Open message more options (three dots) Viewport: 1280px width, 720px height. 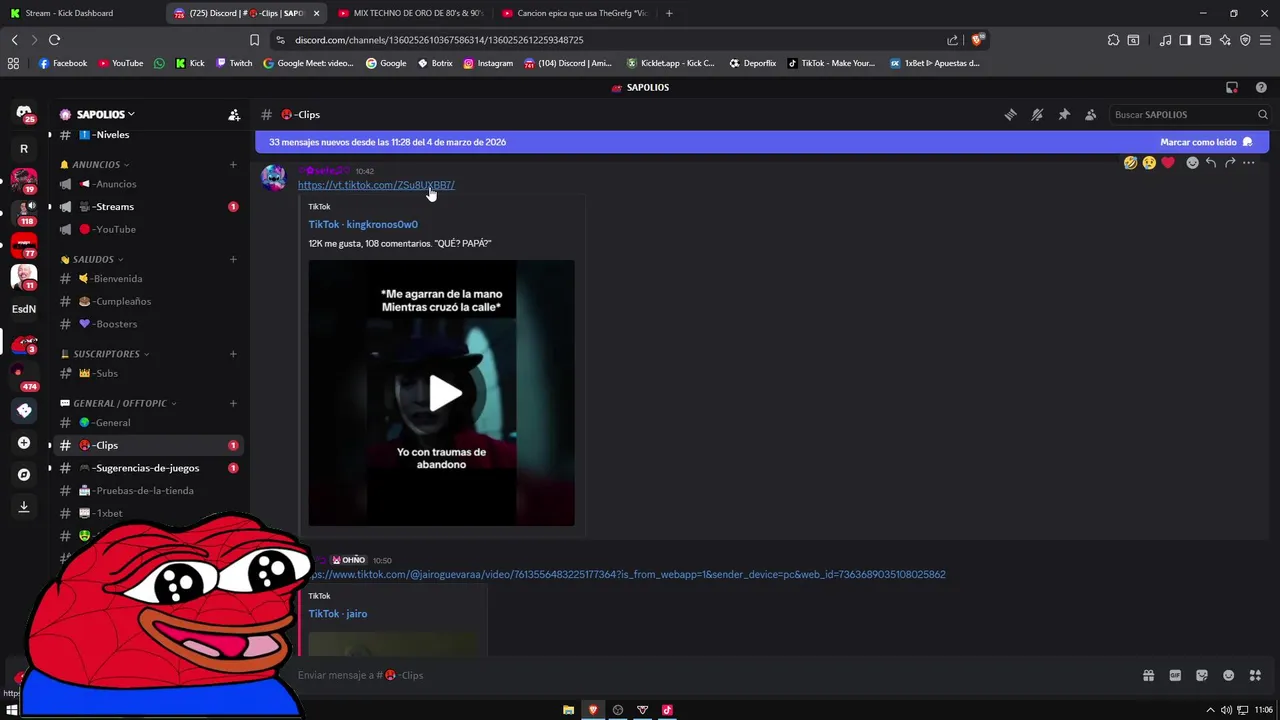pos(1249,163)
